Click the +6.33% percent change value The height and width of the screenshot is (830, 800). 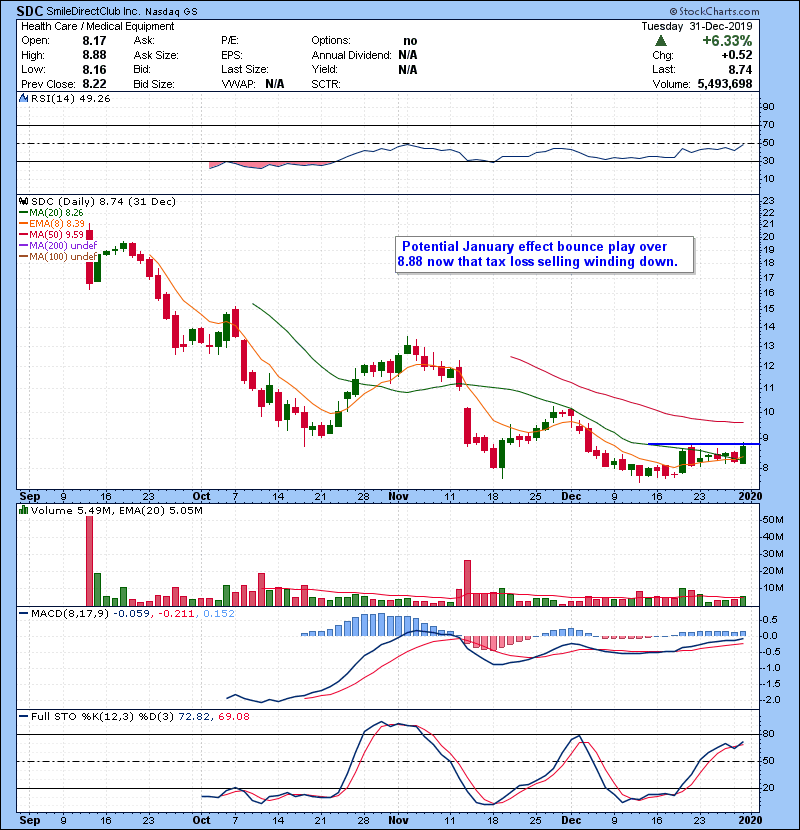pos(727,41)
